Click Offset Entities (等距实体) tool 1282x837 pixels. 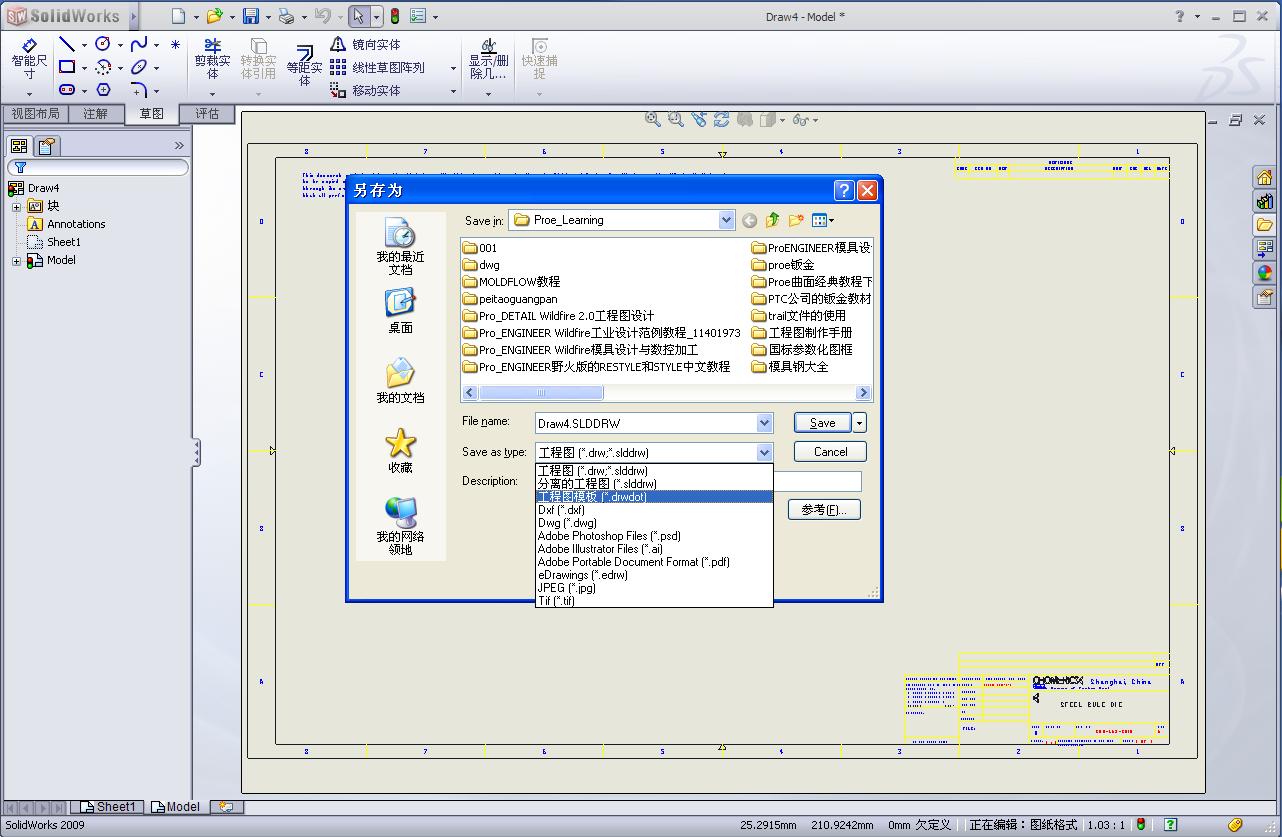pos(304,63)
